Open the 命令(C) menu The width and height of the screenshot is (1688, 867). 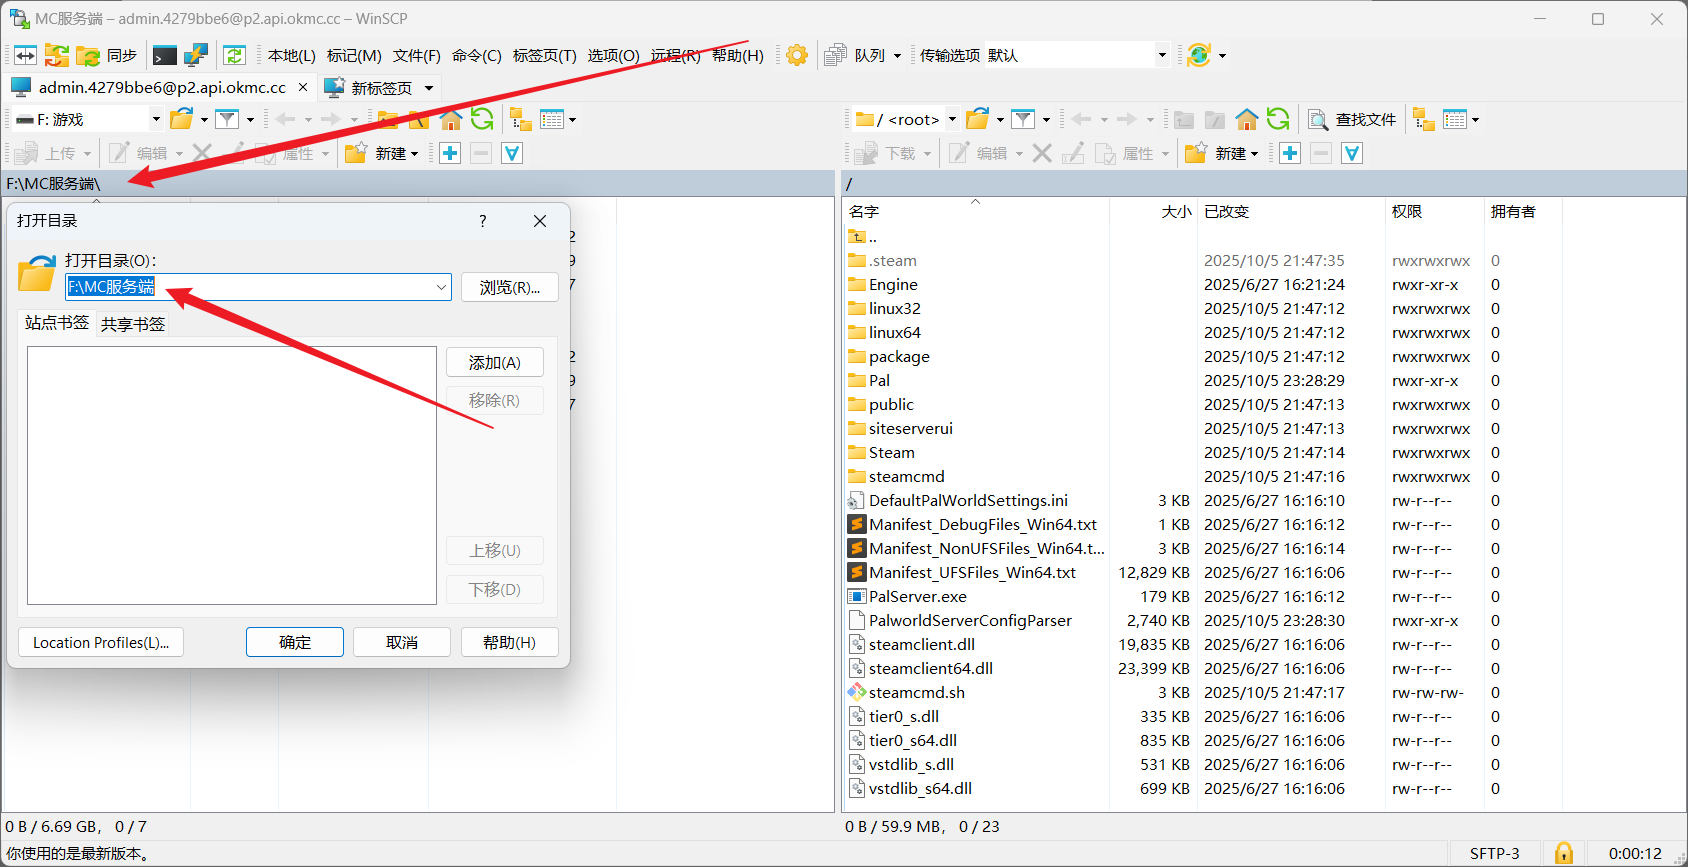tap(476, 55)
